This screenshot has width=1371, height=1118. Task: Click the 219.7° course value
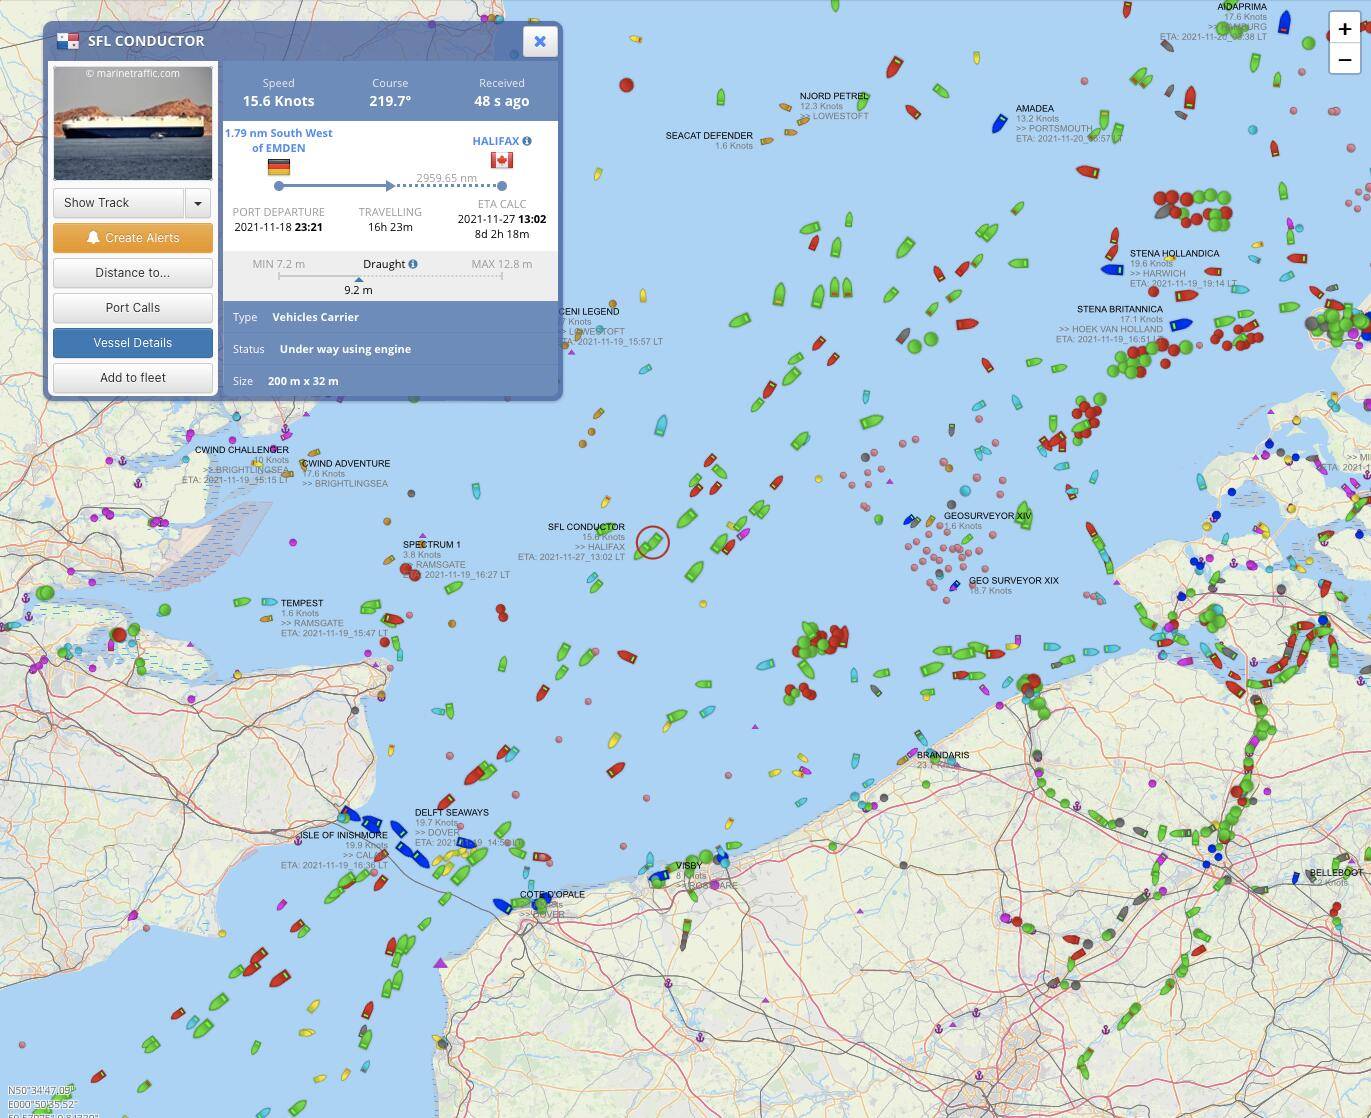(x=390, y=101)
